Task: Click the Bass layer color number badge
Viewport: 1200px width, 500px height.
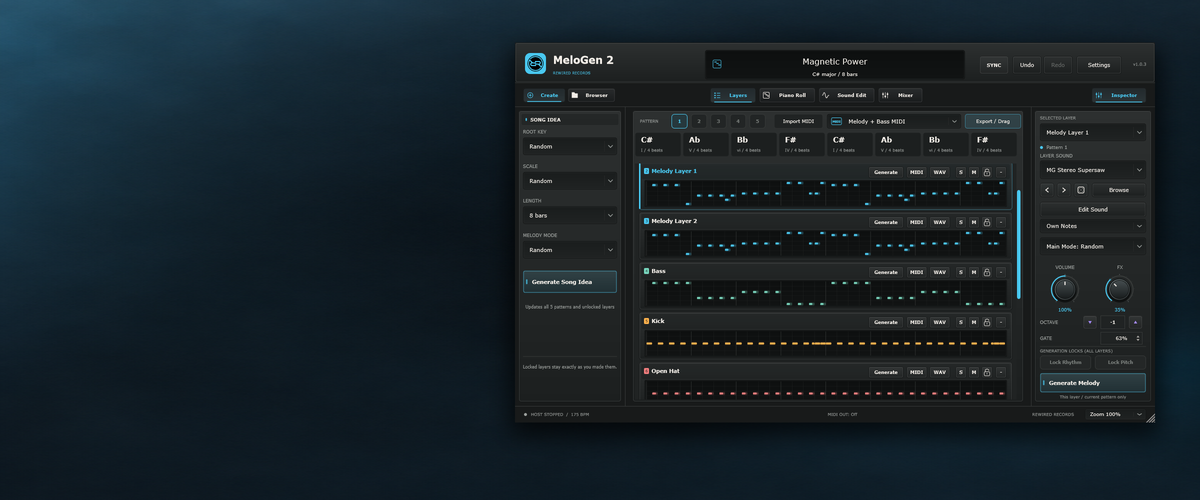Action: click(647, 271)
